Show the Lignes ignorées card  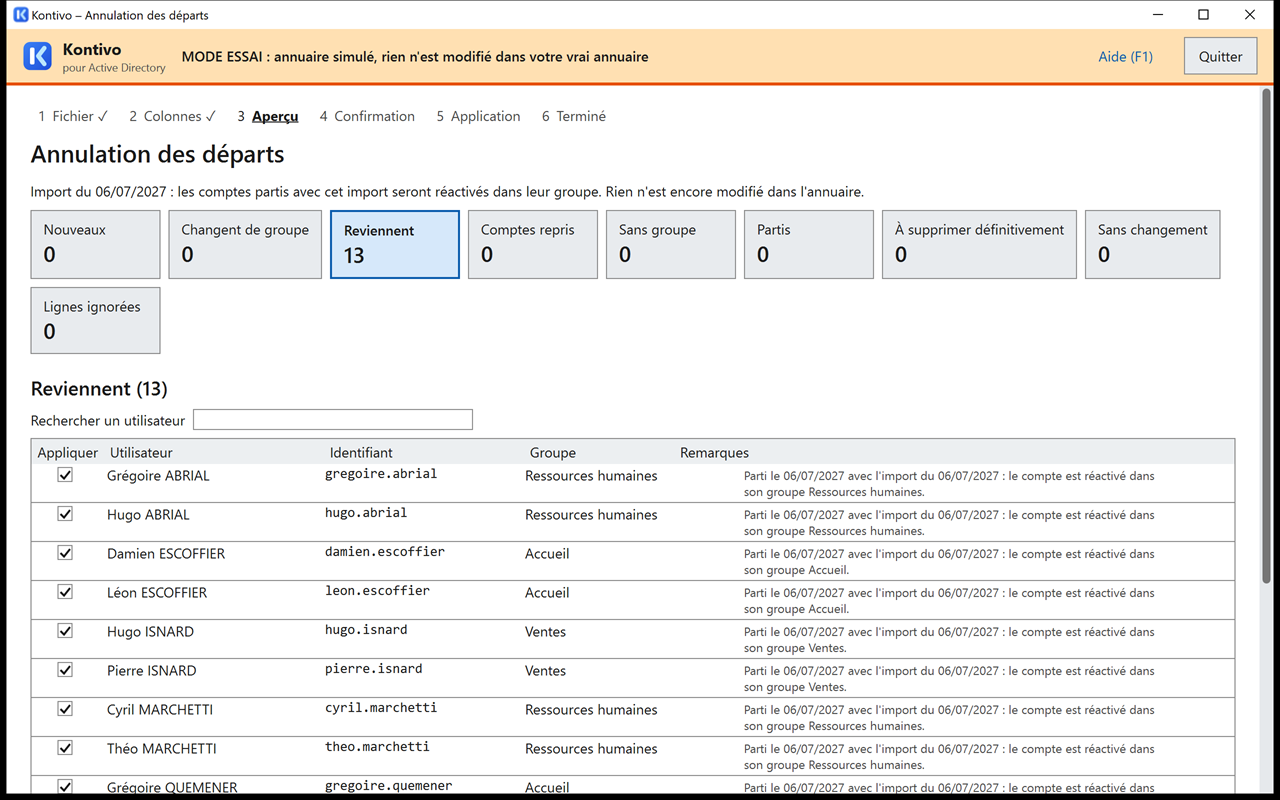[x=95, y=321]
